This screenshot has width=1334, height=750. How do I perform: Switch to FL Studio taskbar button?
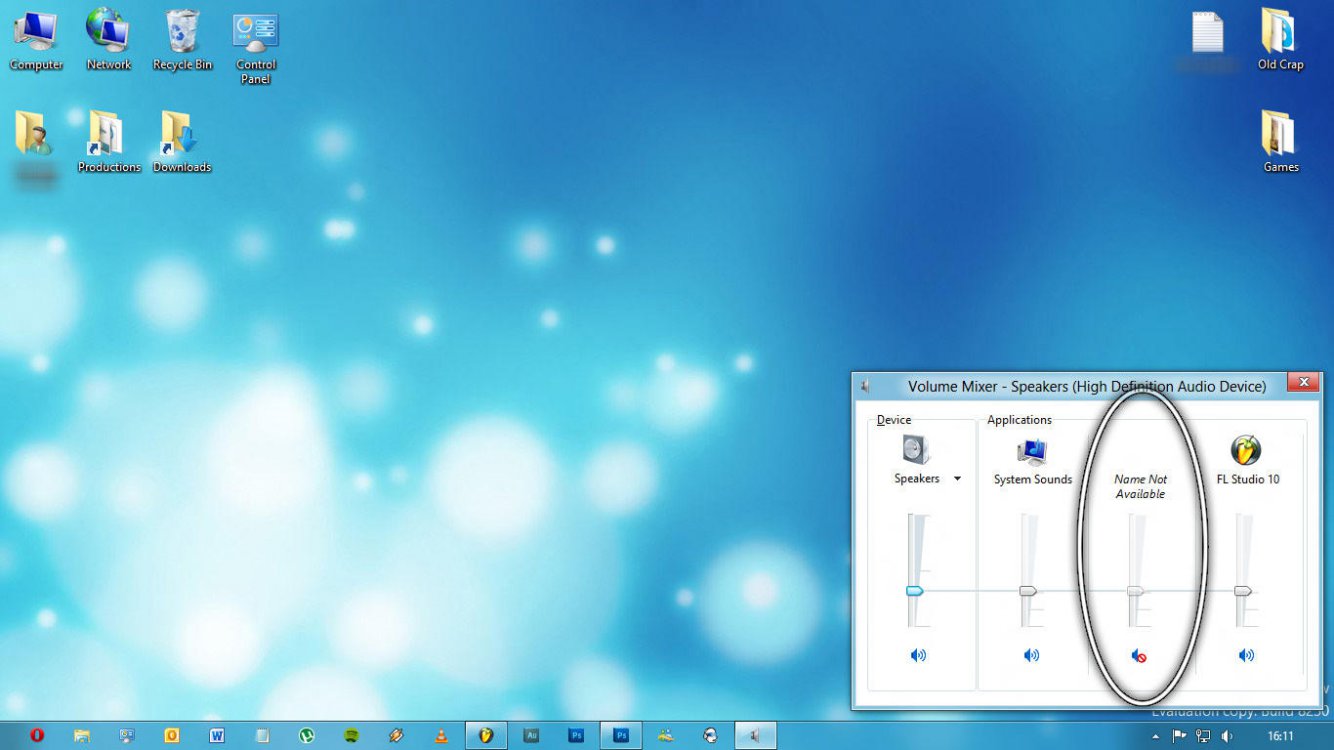[x=486, y=735]
